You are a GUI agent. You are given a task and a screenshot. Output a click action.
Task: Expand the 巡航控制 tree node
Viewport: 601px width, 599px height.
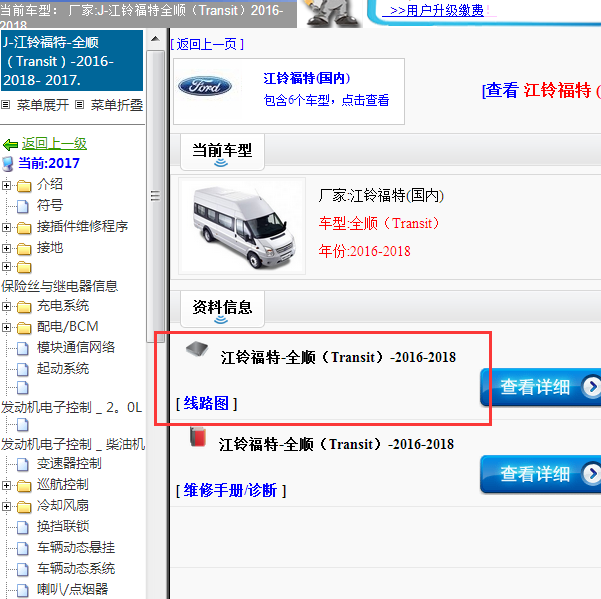6,486
